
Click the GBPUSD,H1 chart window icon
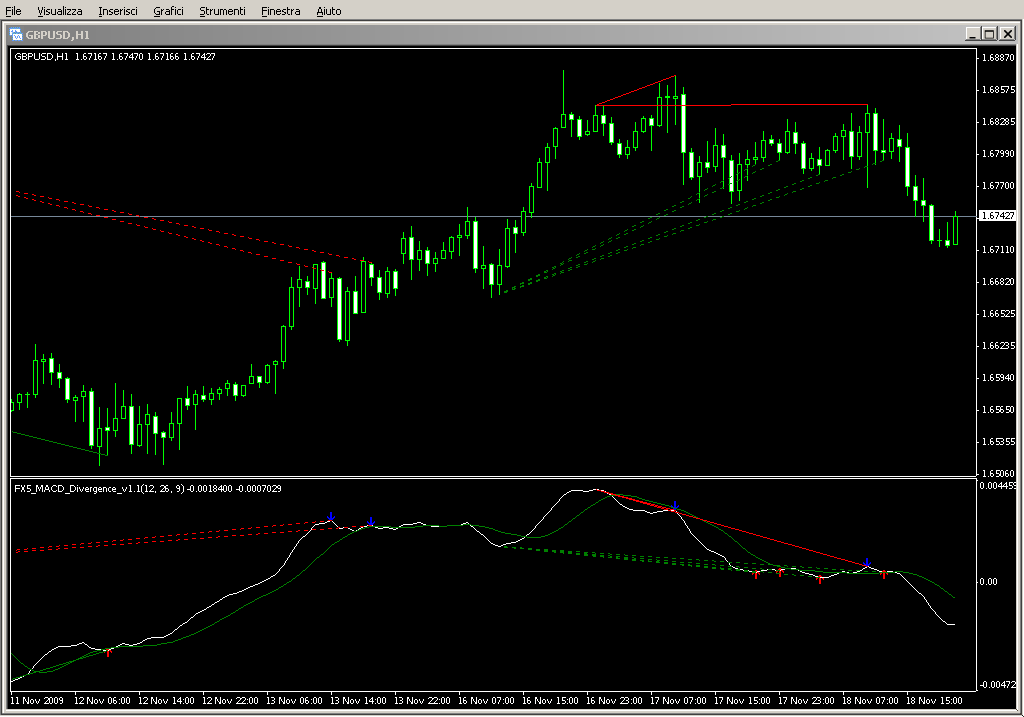pos(16,35)
